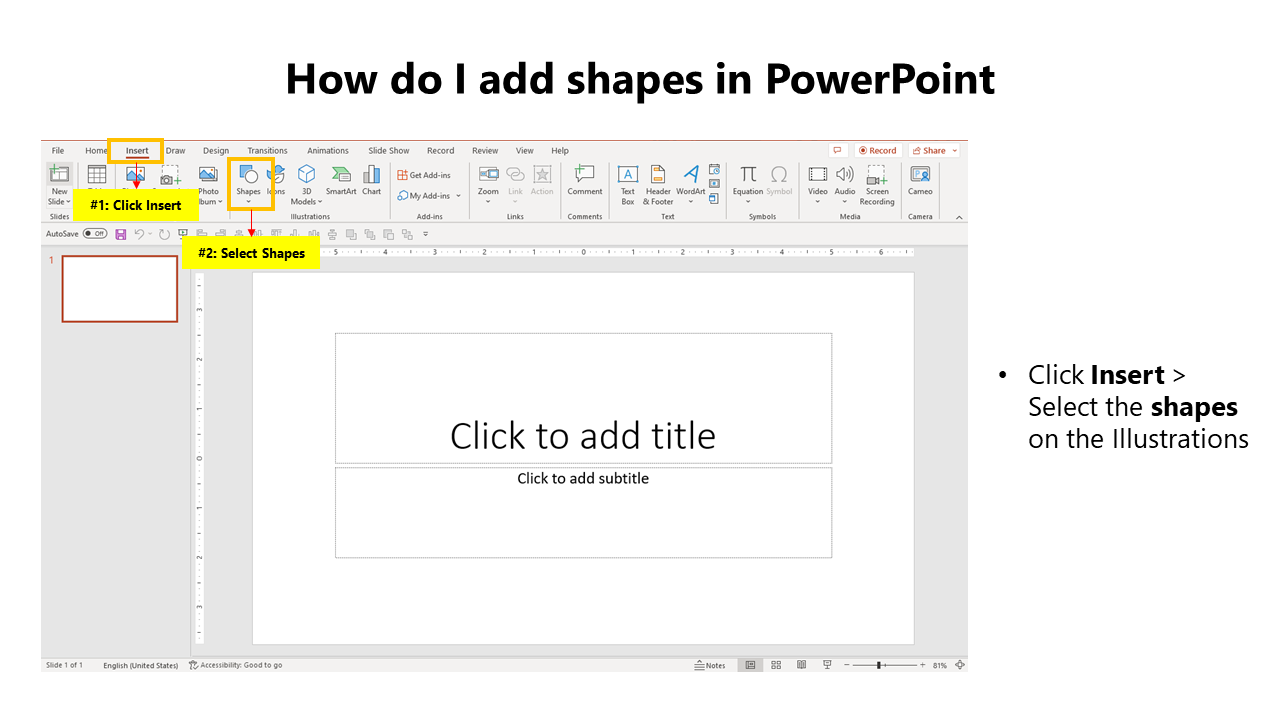Open the Customize Quick Access Toolbar arrow
The height and width of the screenshot is (720, 1280).
tap(426, 234)
